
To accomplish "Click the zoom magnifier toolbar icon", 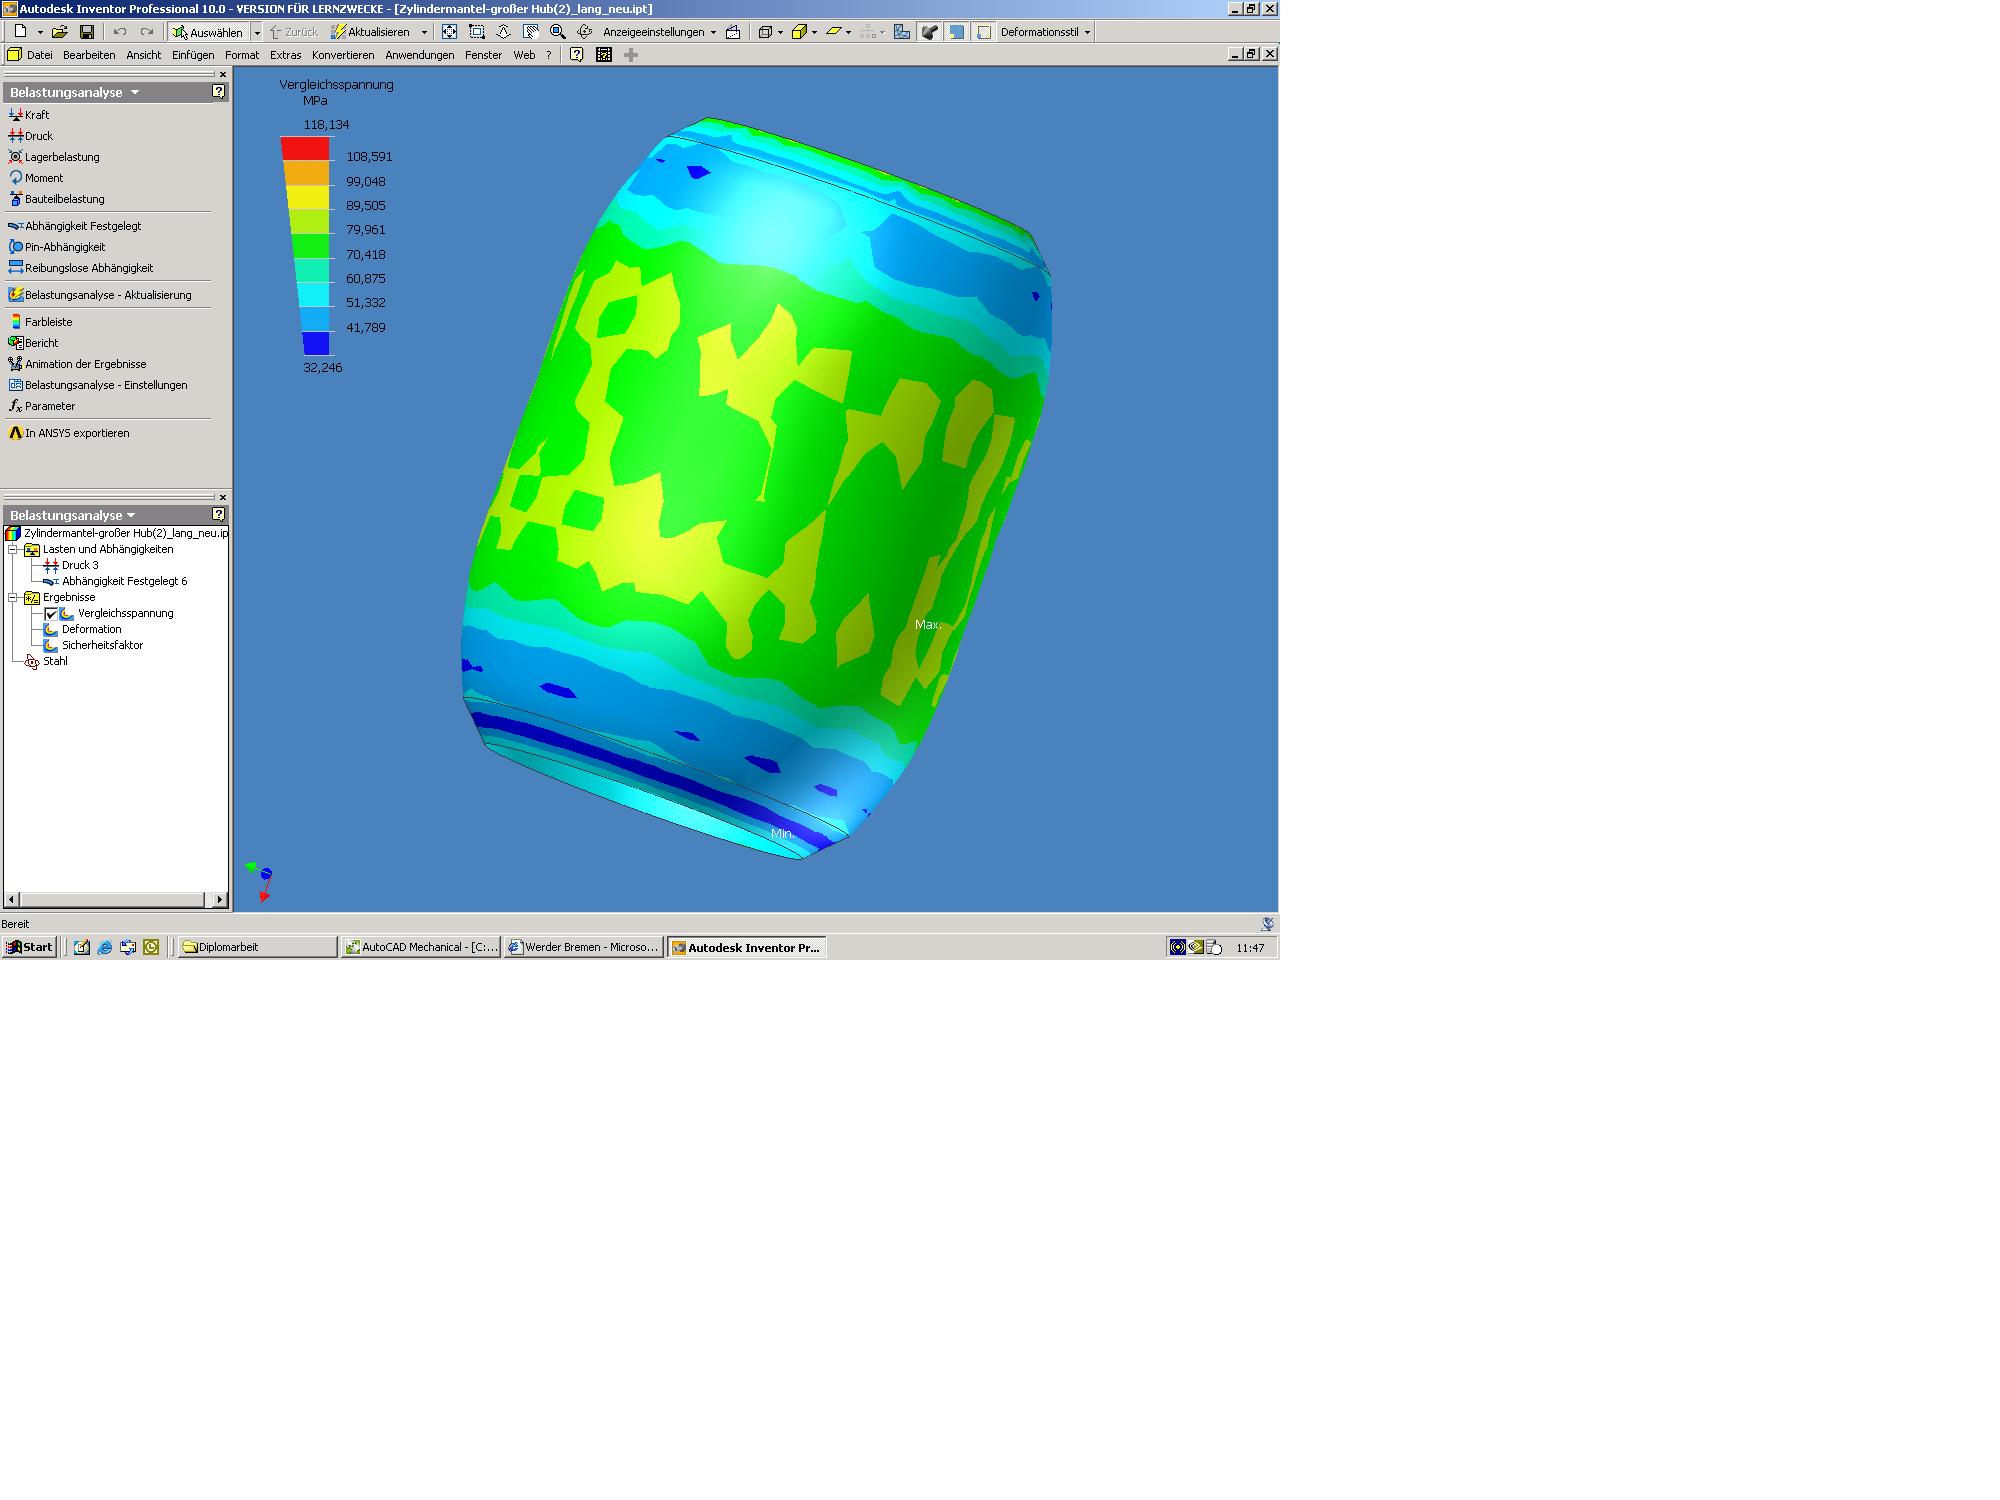I will 558,32.
